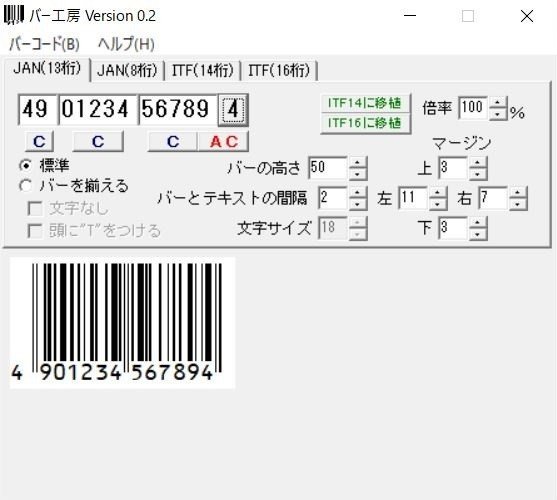This screenshot has width=557, height=500.
Task: Click the ITF16に移植 button
Action: pos(366,123)
